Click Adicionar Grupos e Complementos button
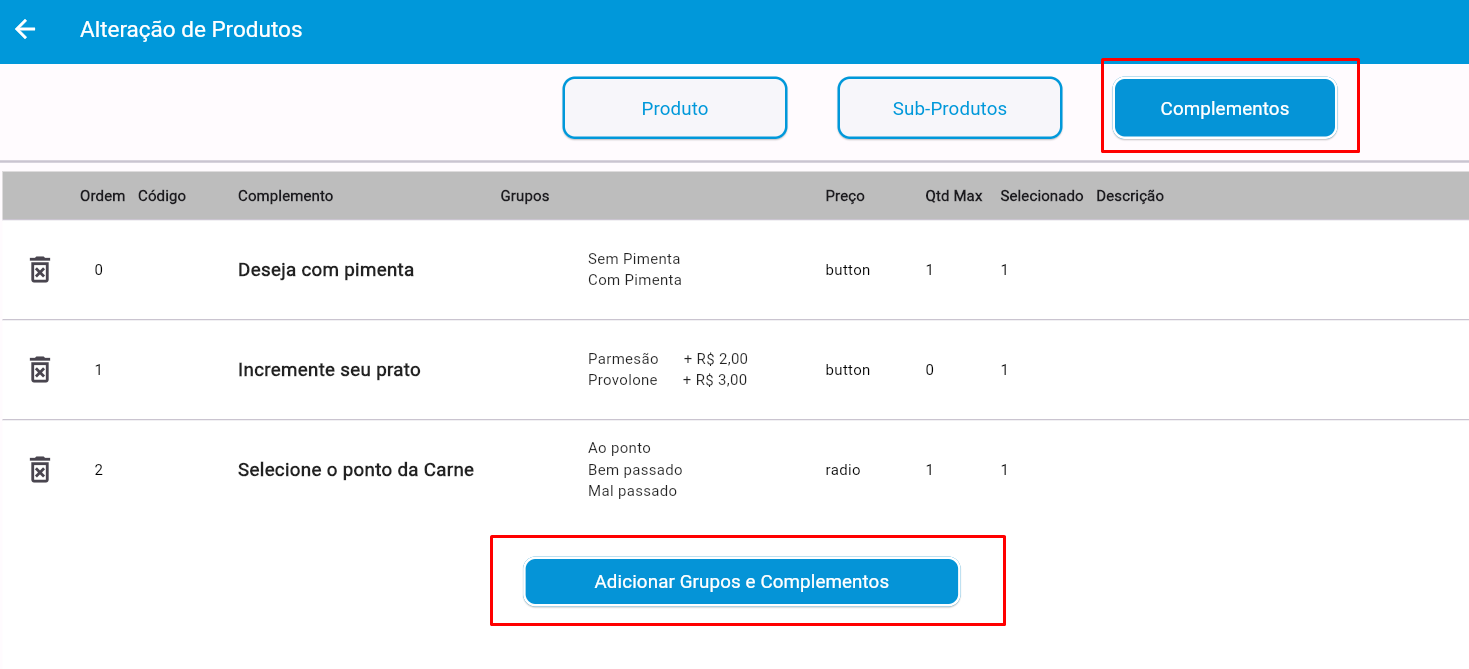 coord(741,582)
